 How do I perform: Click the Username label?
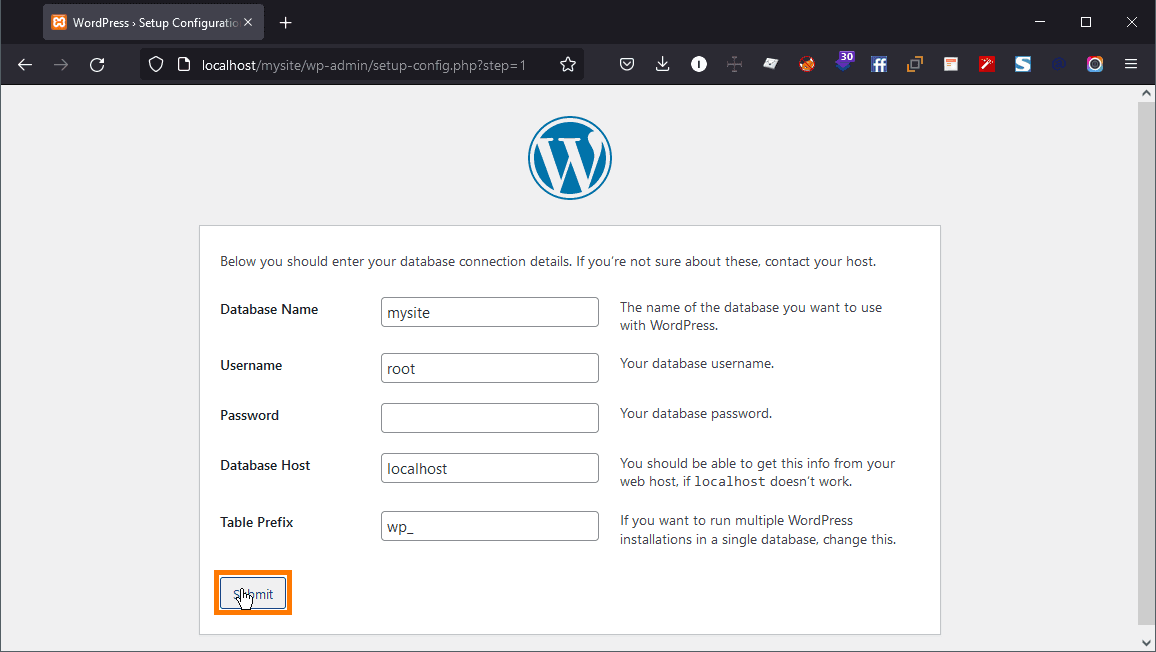click(251, 366)
